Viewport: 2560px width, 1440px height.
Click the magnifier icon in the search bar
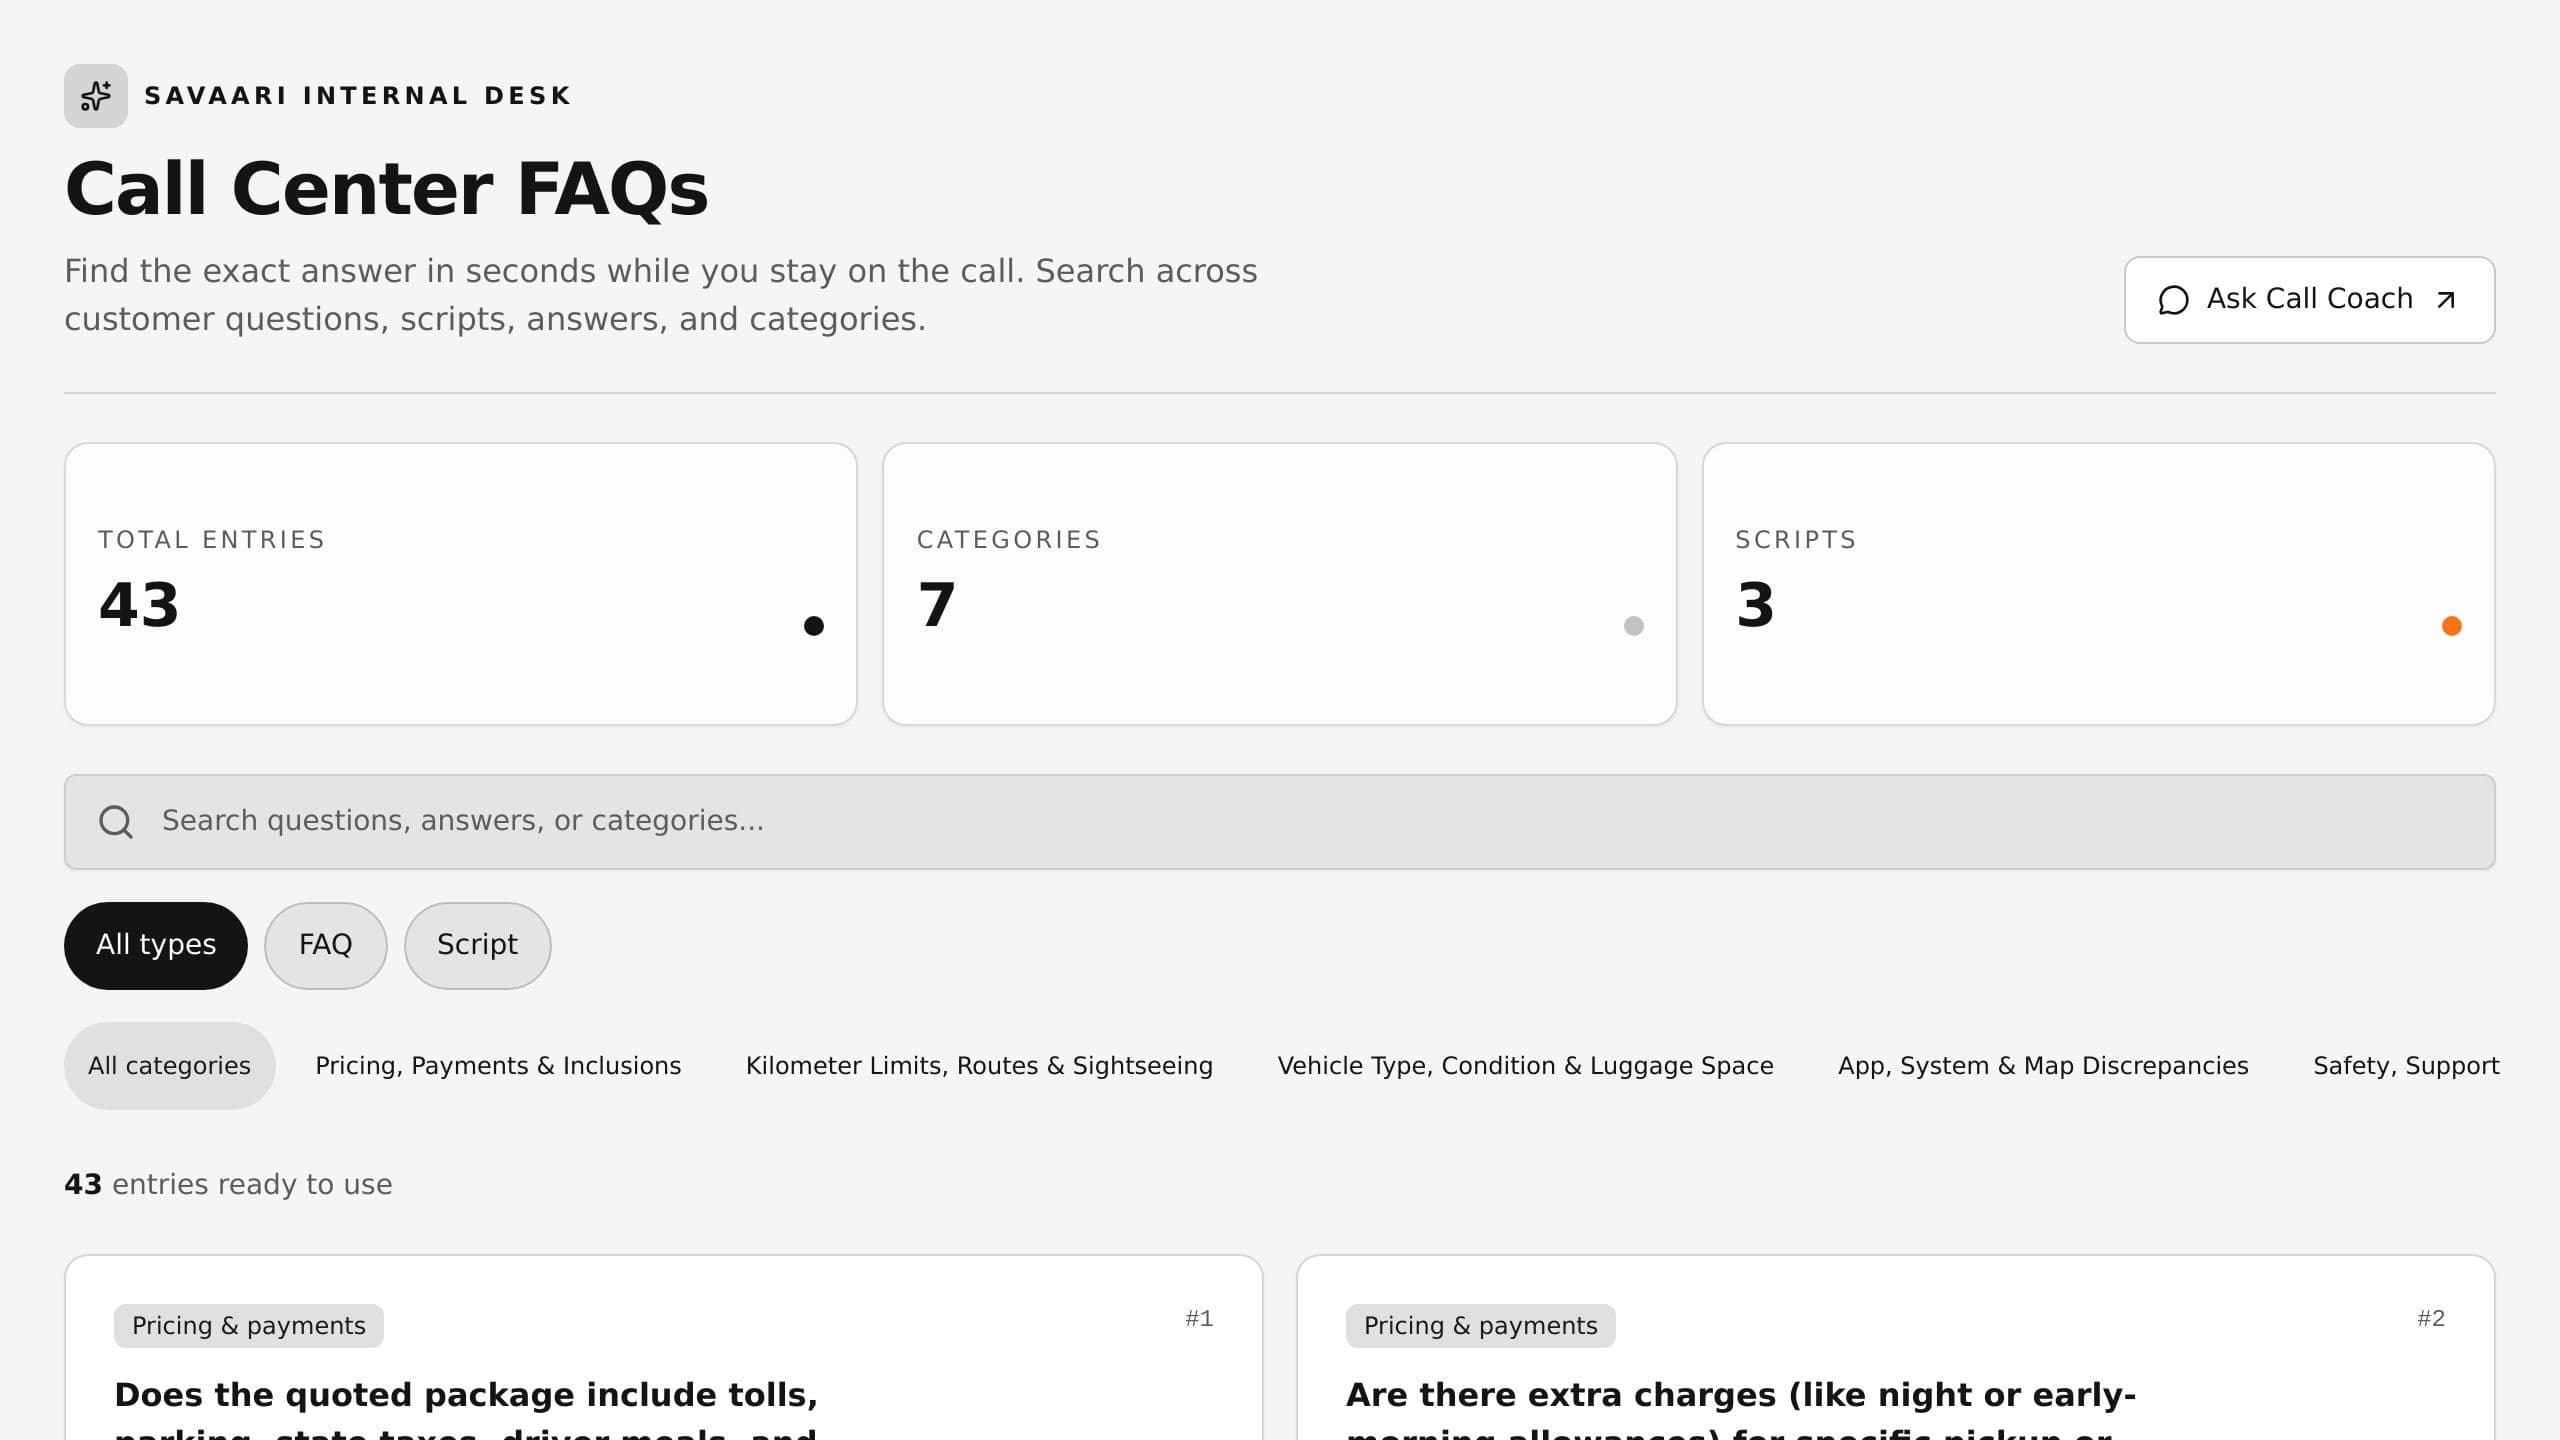tap(116, 822)
